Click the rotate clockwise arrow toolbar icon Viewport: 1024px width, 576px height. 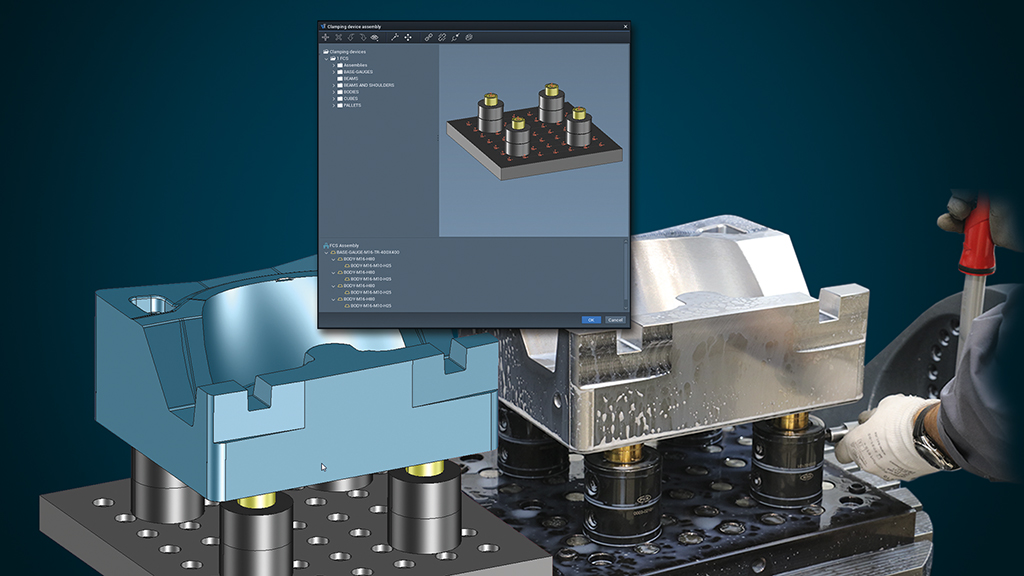tap(363, 37)
